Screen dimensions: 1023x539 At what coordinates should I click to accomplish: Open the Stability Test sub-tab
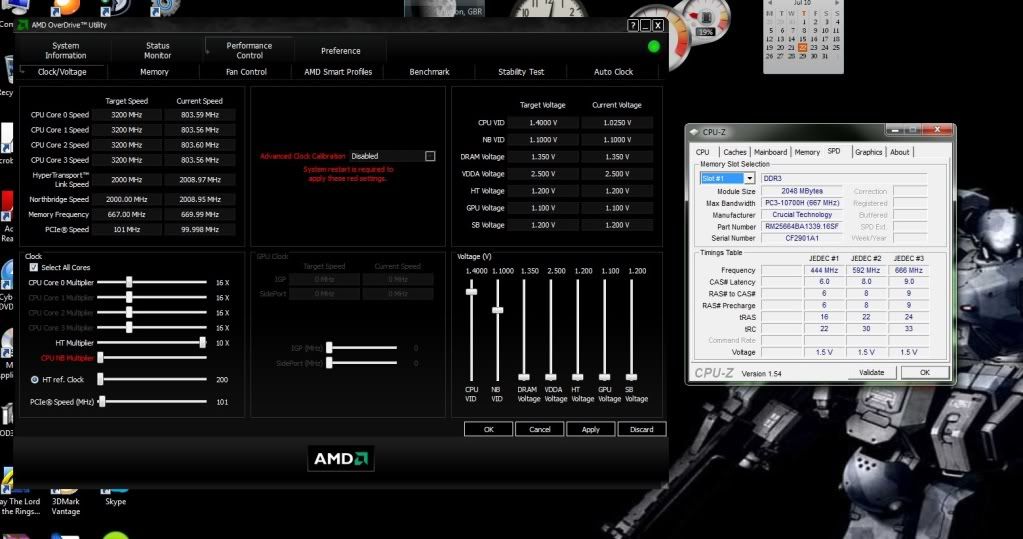coord(521,72)
